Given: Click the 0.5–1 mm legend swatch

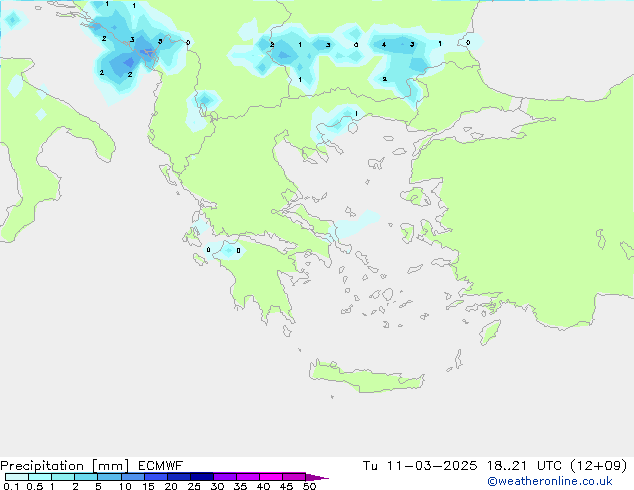Looking at the screenshot, I should [40, 477].
